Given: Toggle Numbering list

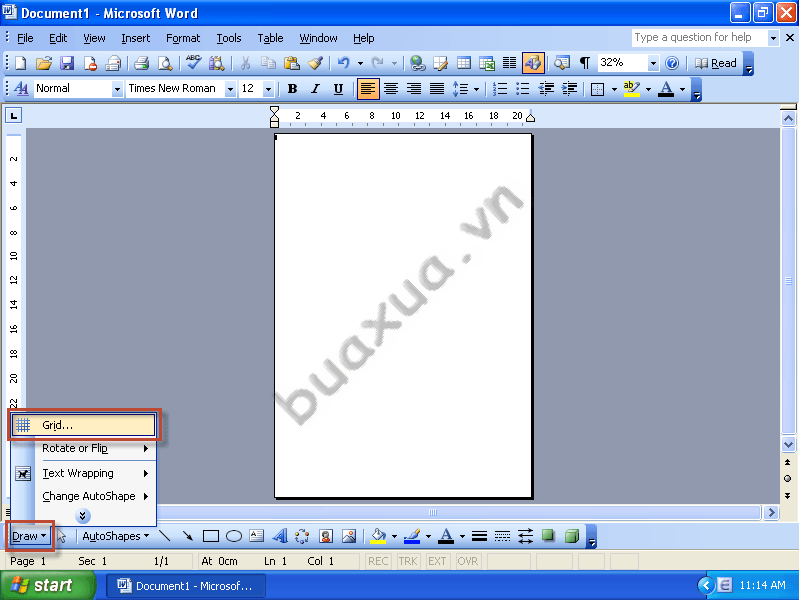Looking at the screenshot, I should click(x=500, y=89).
